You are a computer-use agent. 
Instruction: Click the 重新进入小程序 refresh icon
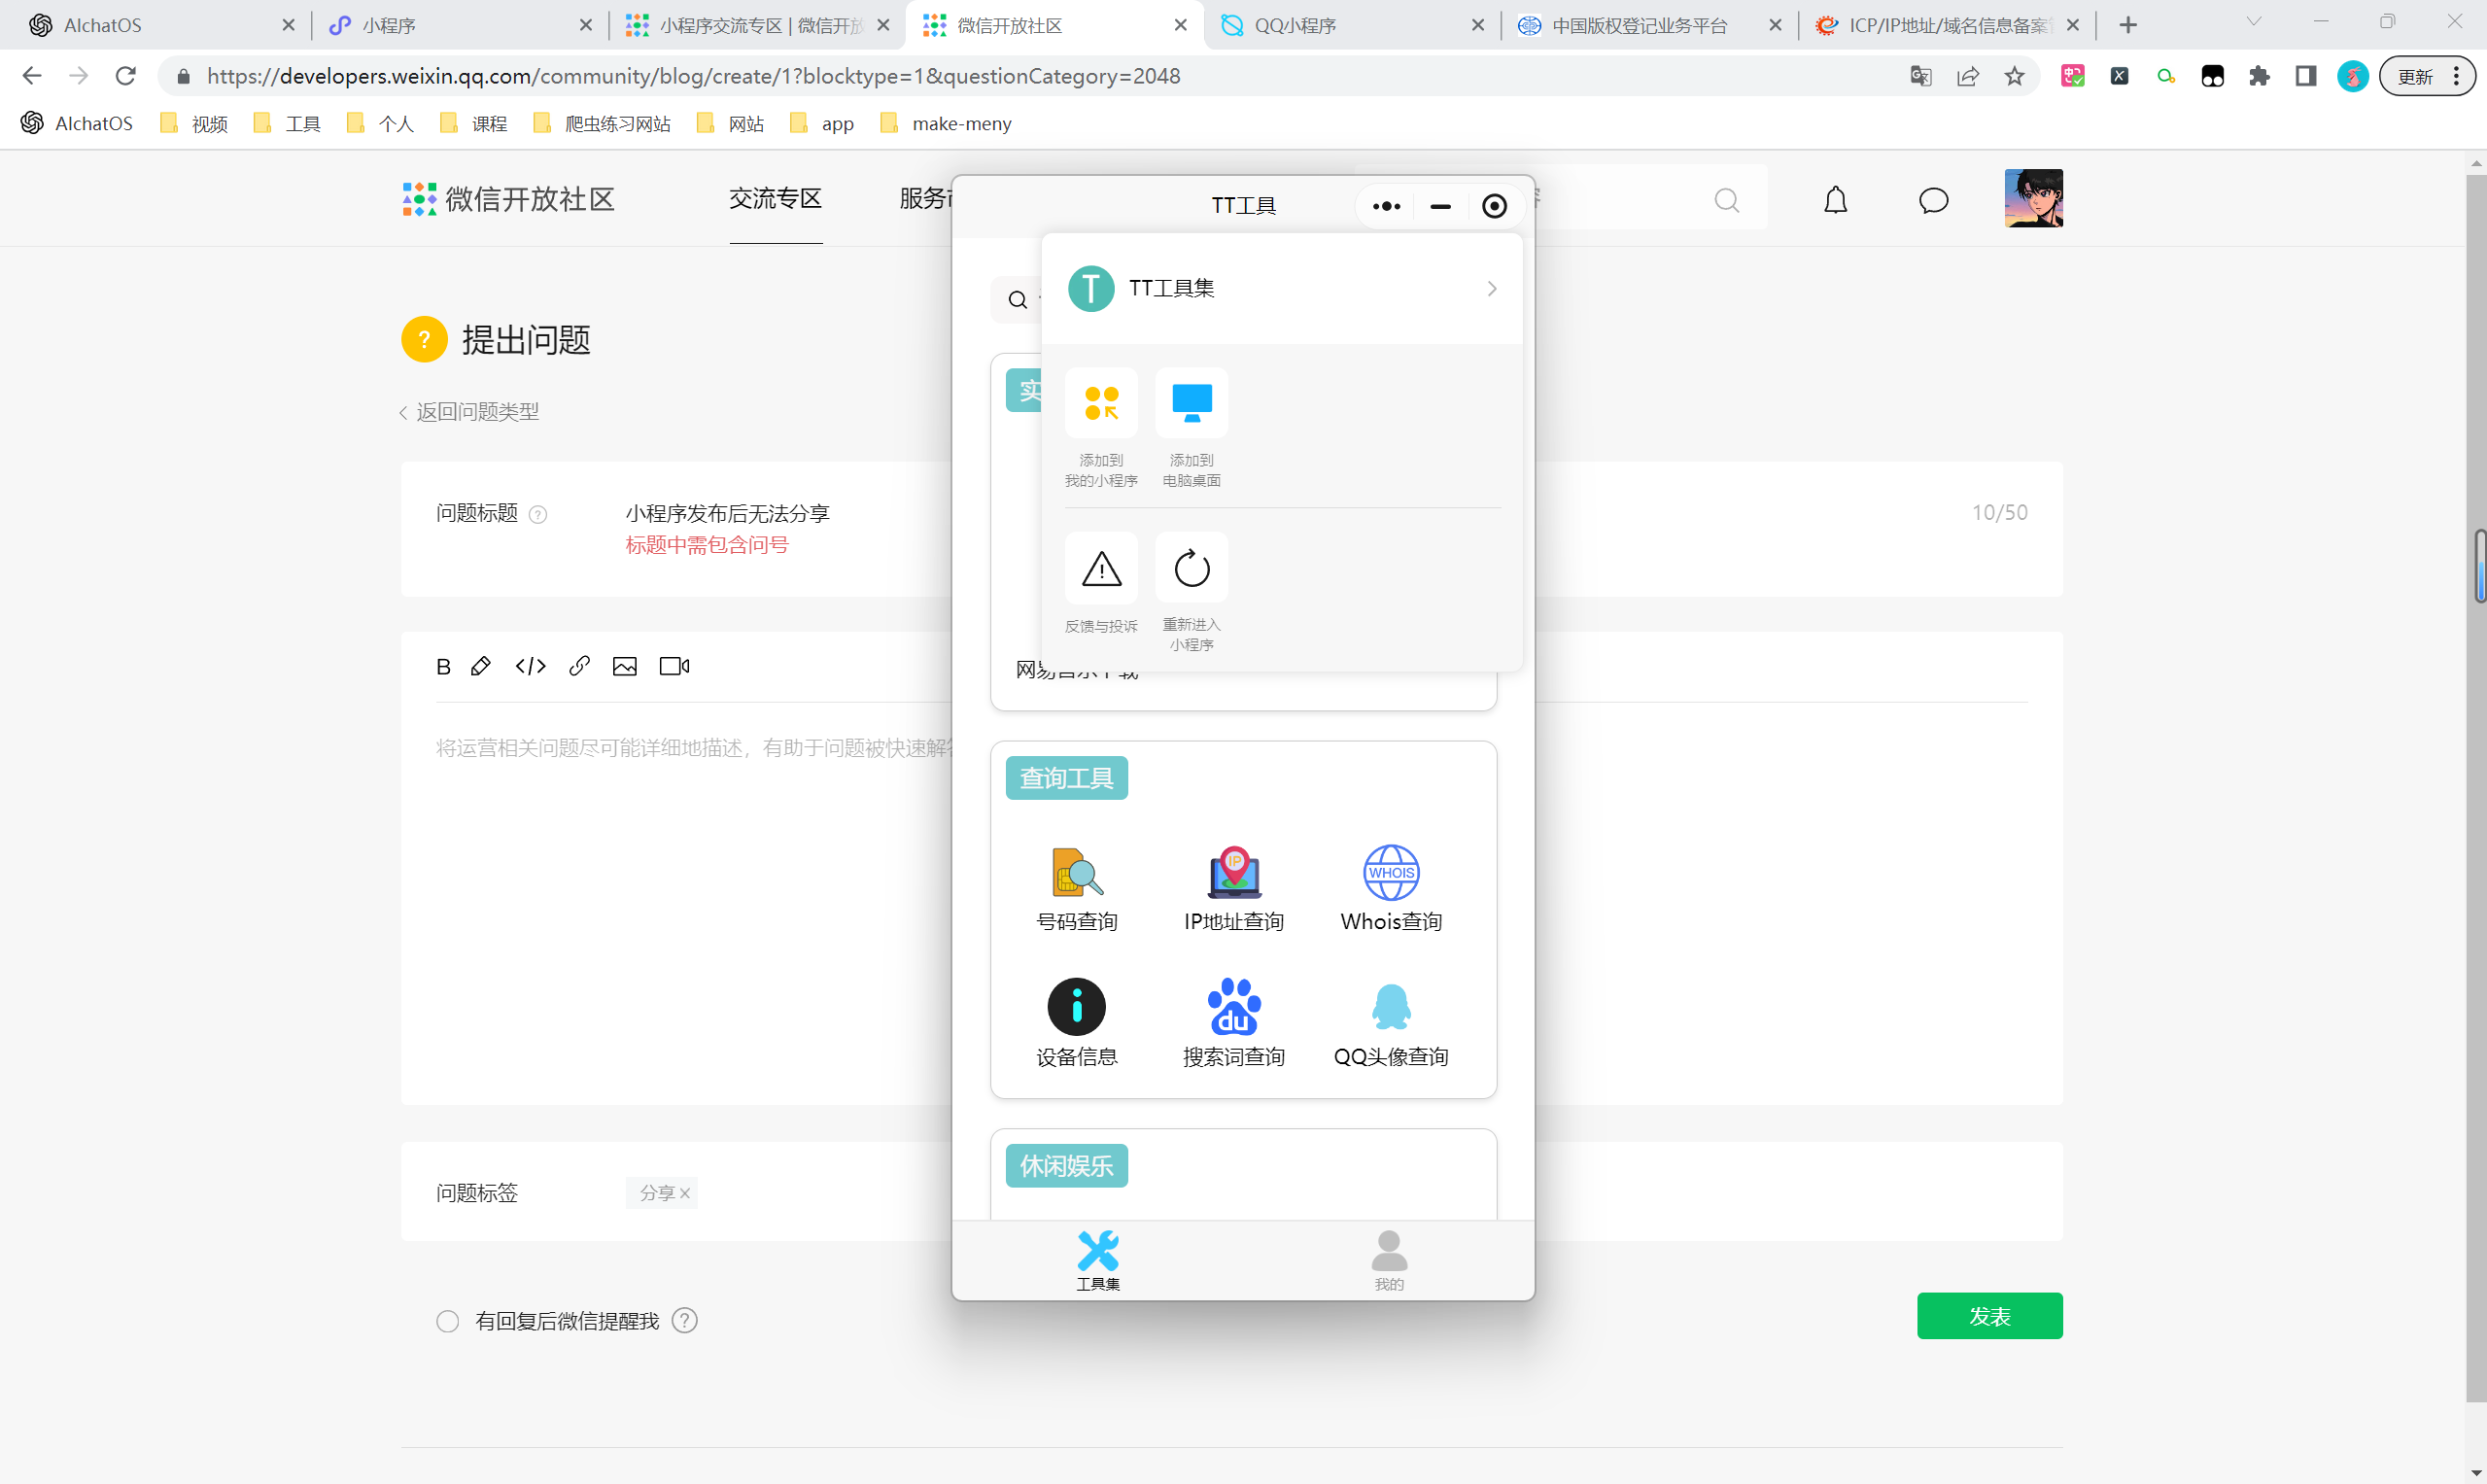pyautogui.click(x=1191, y=569)
